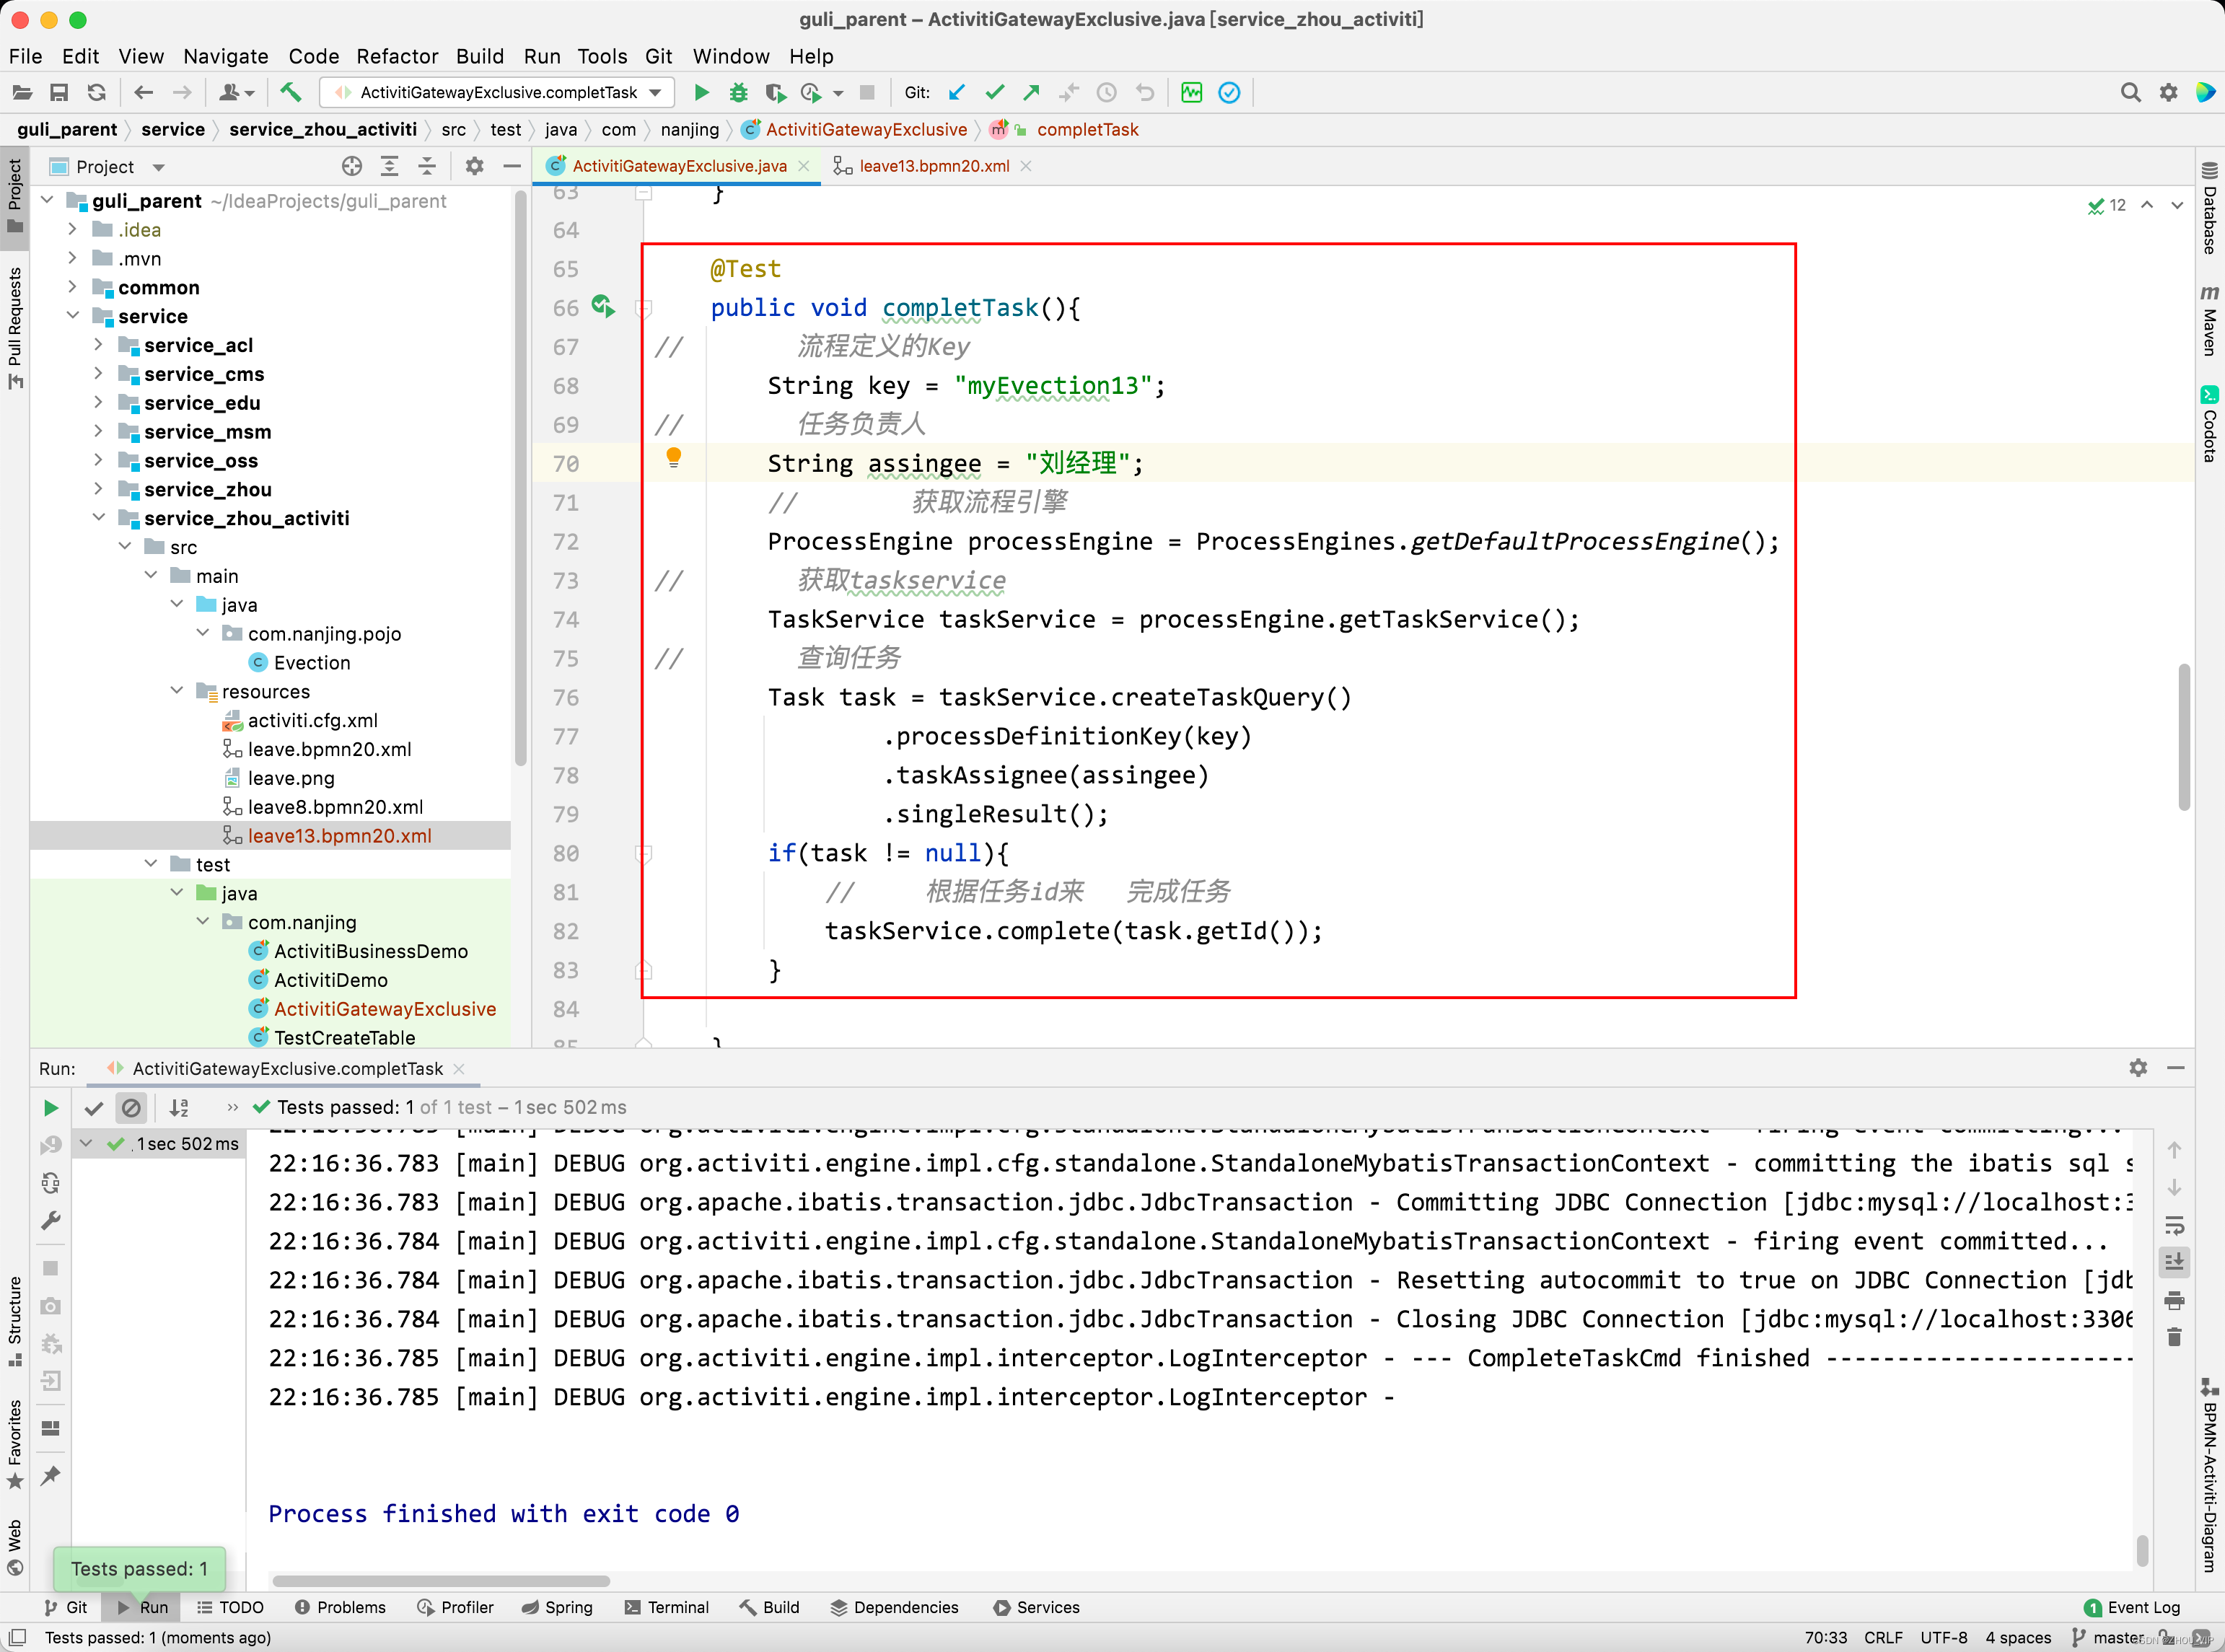Image resolution: width=2225 pixels, height=1652 pixels.
Task: Toggle Show Ignored tests button
Action: 131,1108
